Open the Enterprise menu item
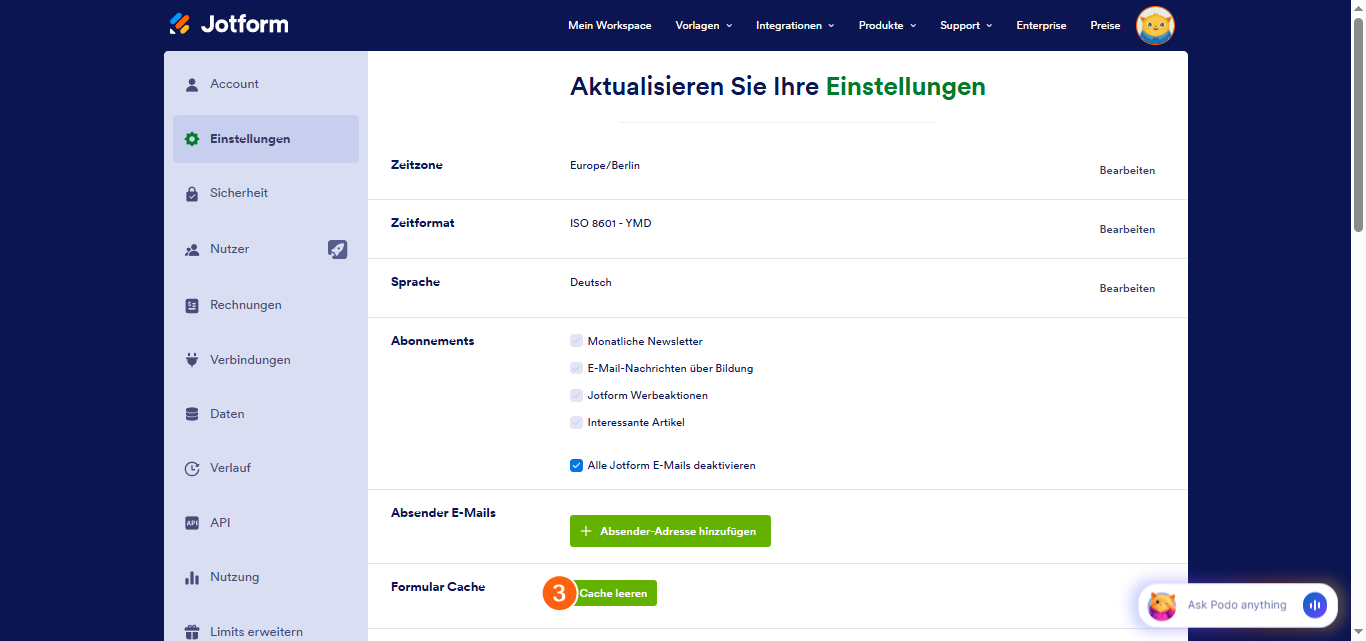This screenshot has width=1366, height=641. coord(1041,25)
